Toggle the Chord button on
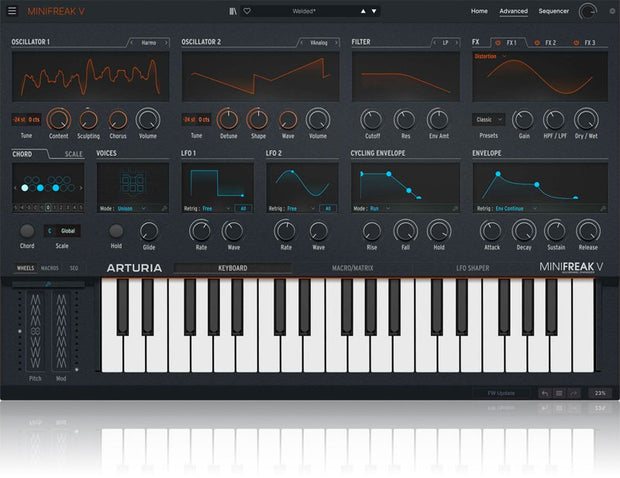The width and height of the screenshot is (620, 478). click(27, 231)
